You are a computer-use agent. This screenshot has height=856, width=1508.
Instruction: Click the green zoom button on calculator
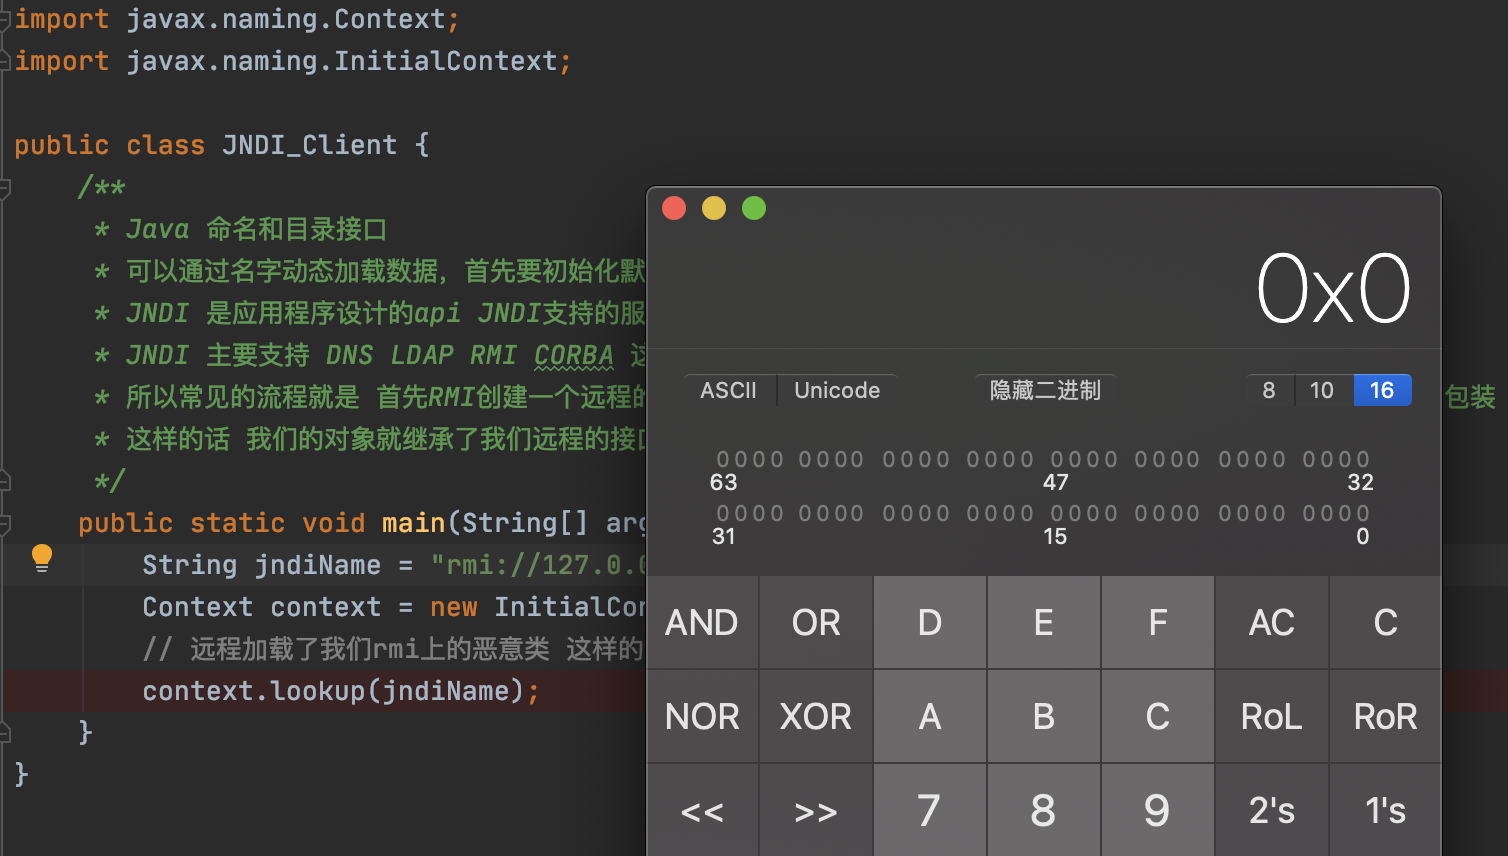point(754,208)
